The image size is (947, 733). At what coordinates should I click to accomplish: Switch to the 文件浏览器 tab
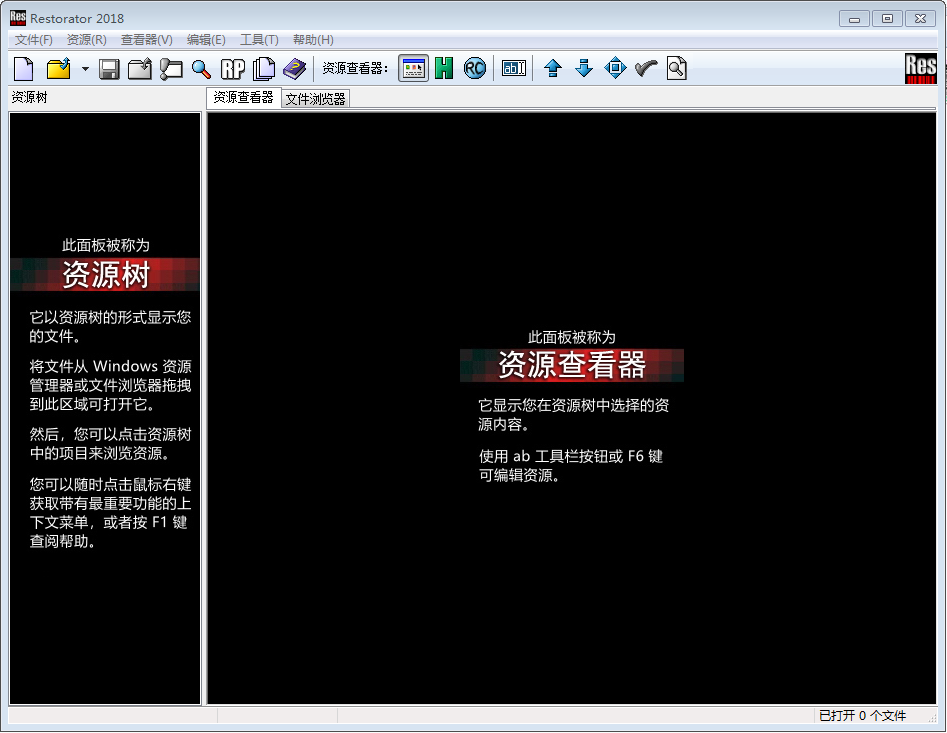point(315,99)
